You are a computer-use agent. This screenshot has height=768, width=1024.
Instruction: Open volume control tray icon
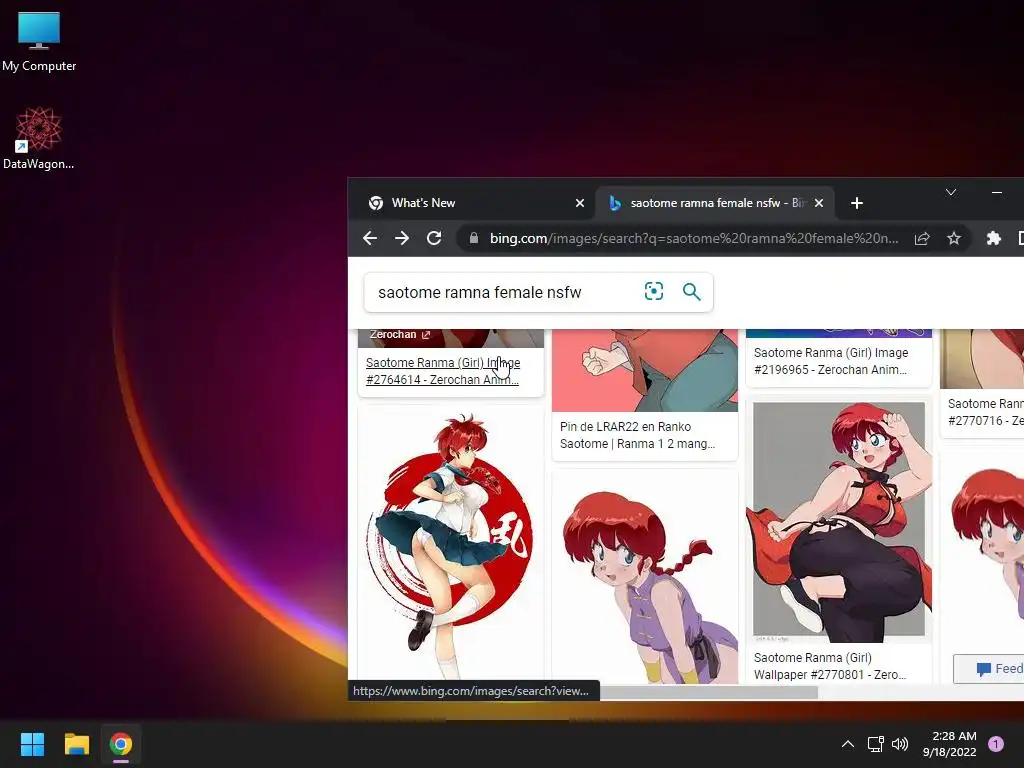pyautogui.click(x=900, y=744)
